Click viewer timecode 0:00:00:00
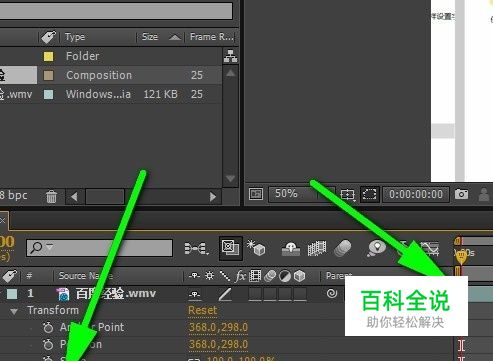Image resolution: width=493 pixels, height=361 pixels. pyautogui.click(x=416, y=194)
